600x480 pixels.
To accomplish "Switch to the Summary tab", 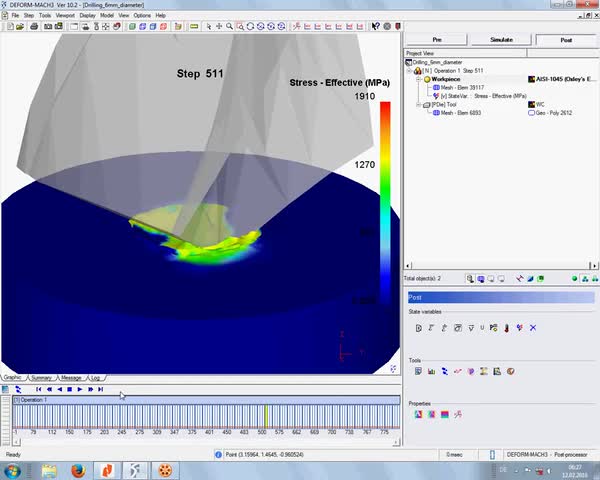I will coord(41,378).
